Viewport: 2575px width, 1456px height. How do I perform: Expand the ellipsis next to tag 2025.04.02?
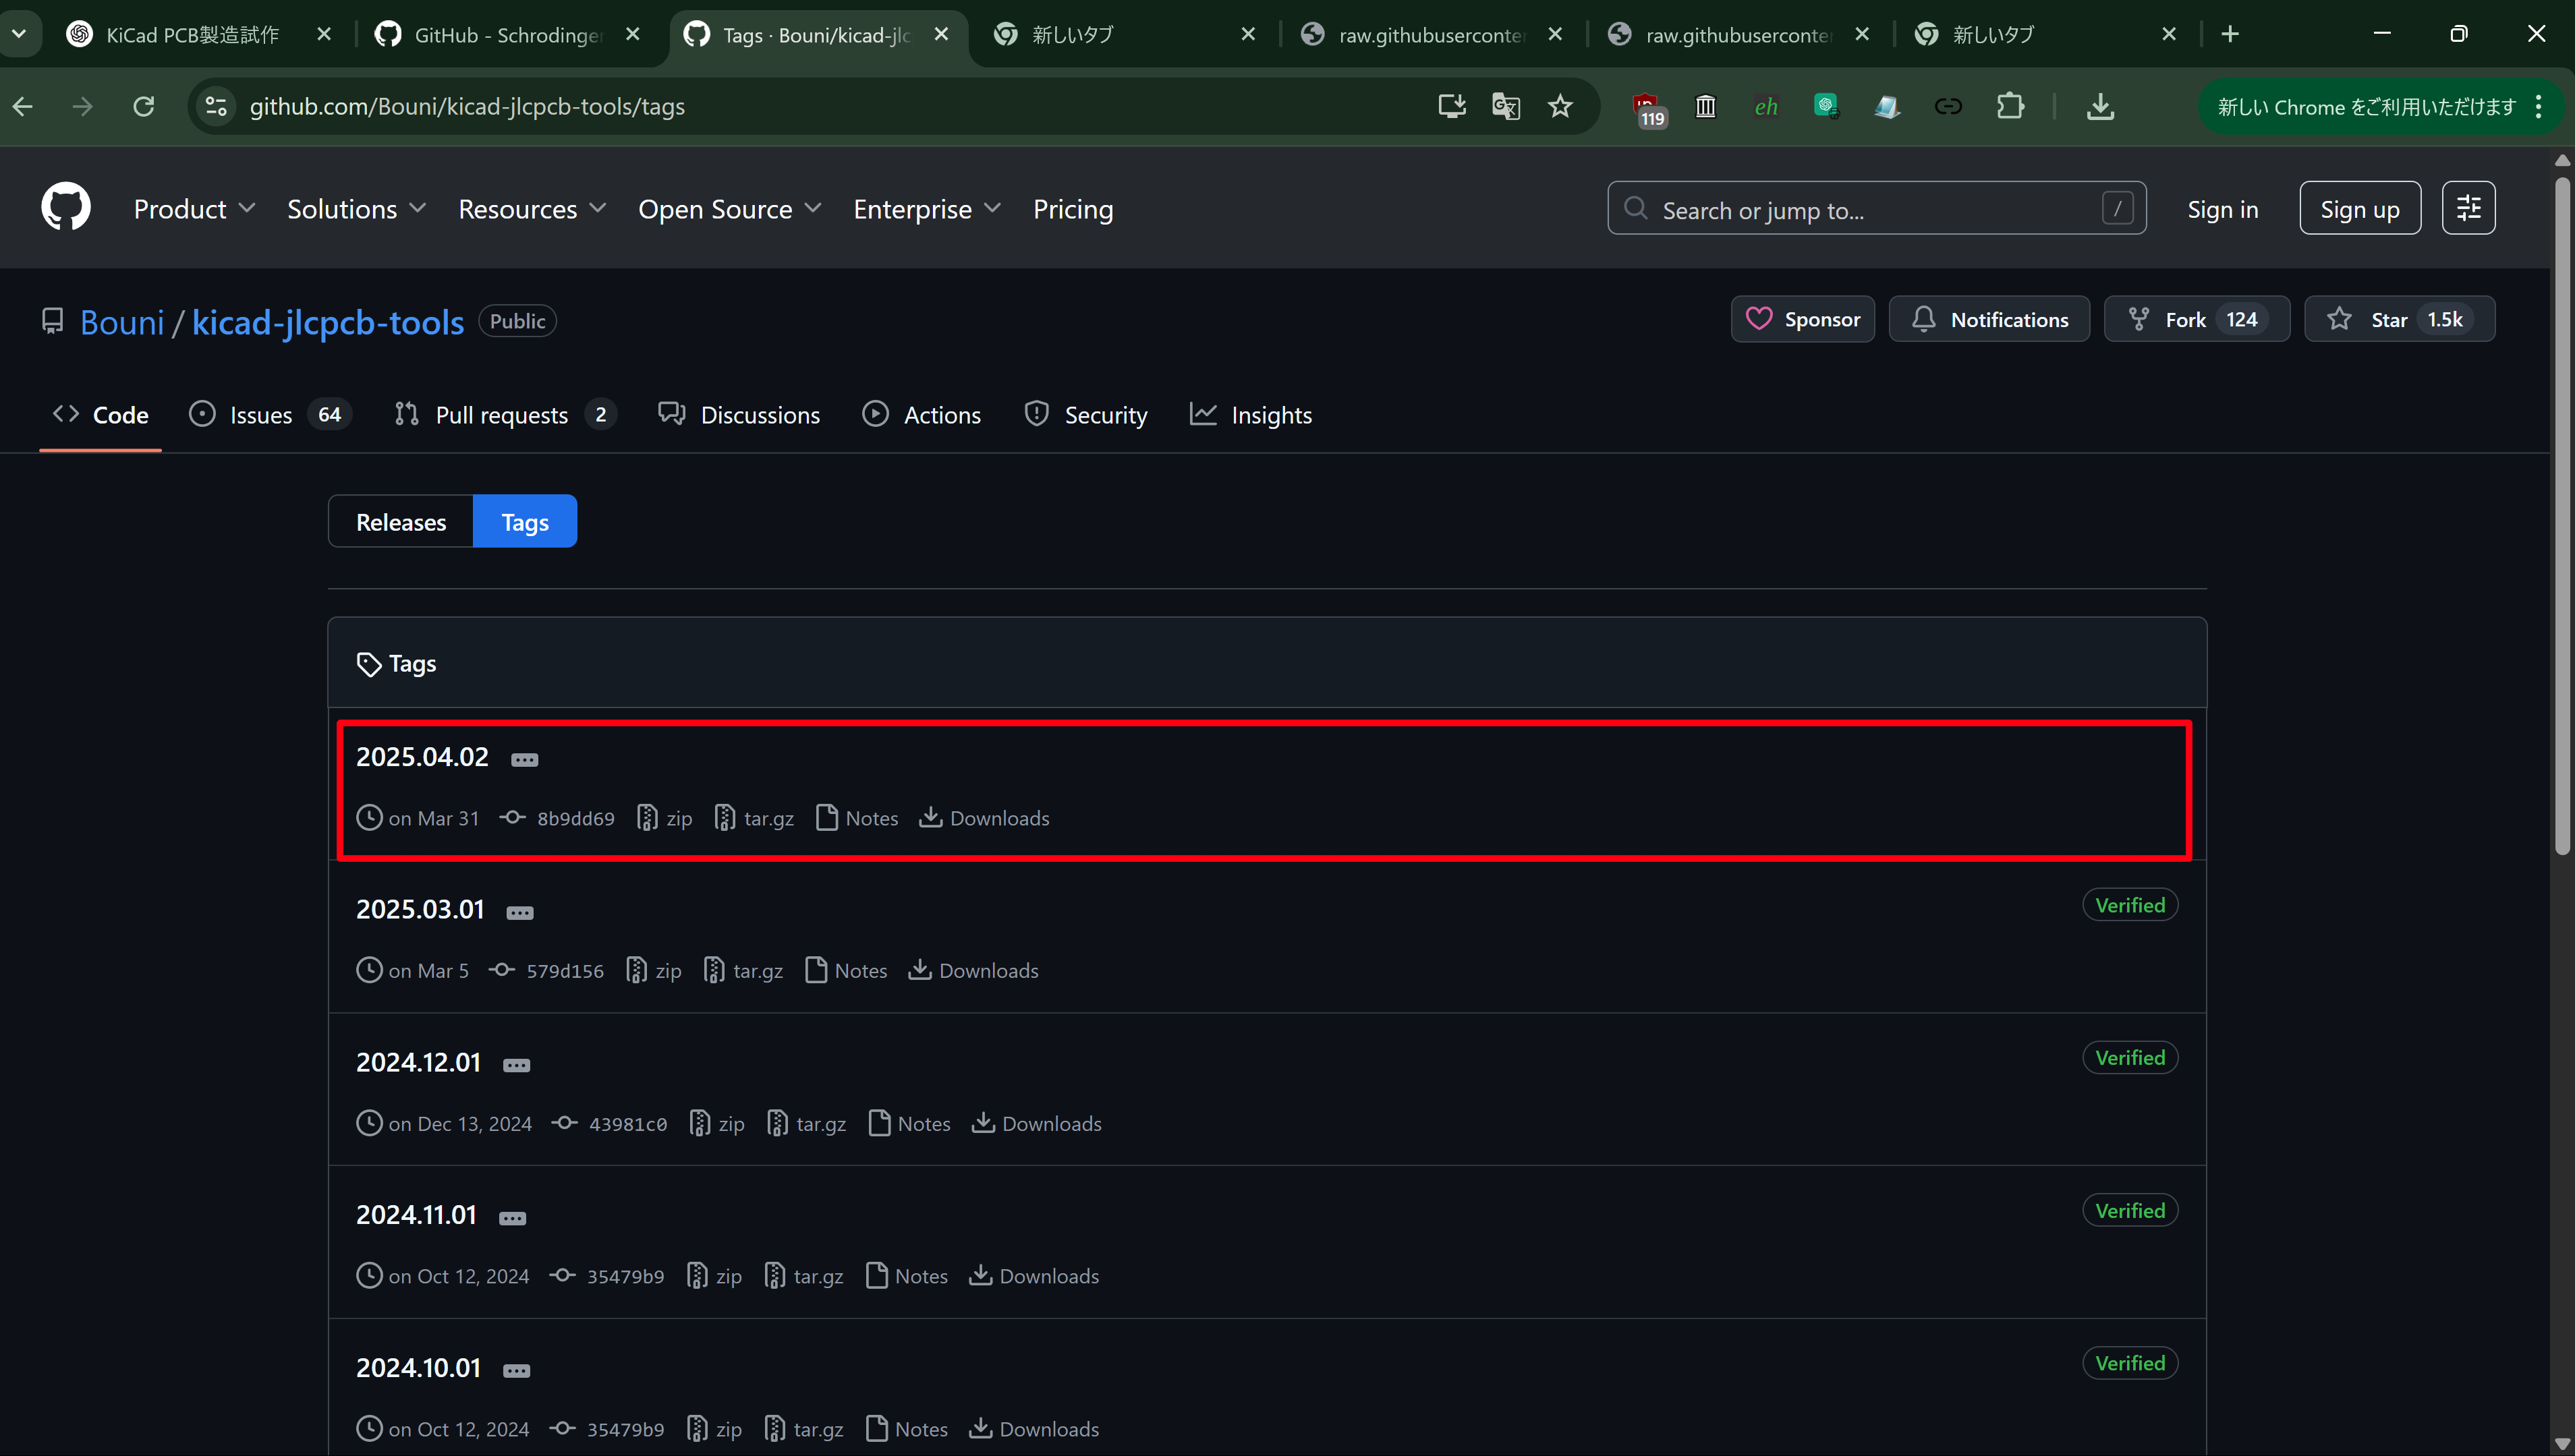(525, 760)
